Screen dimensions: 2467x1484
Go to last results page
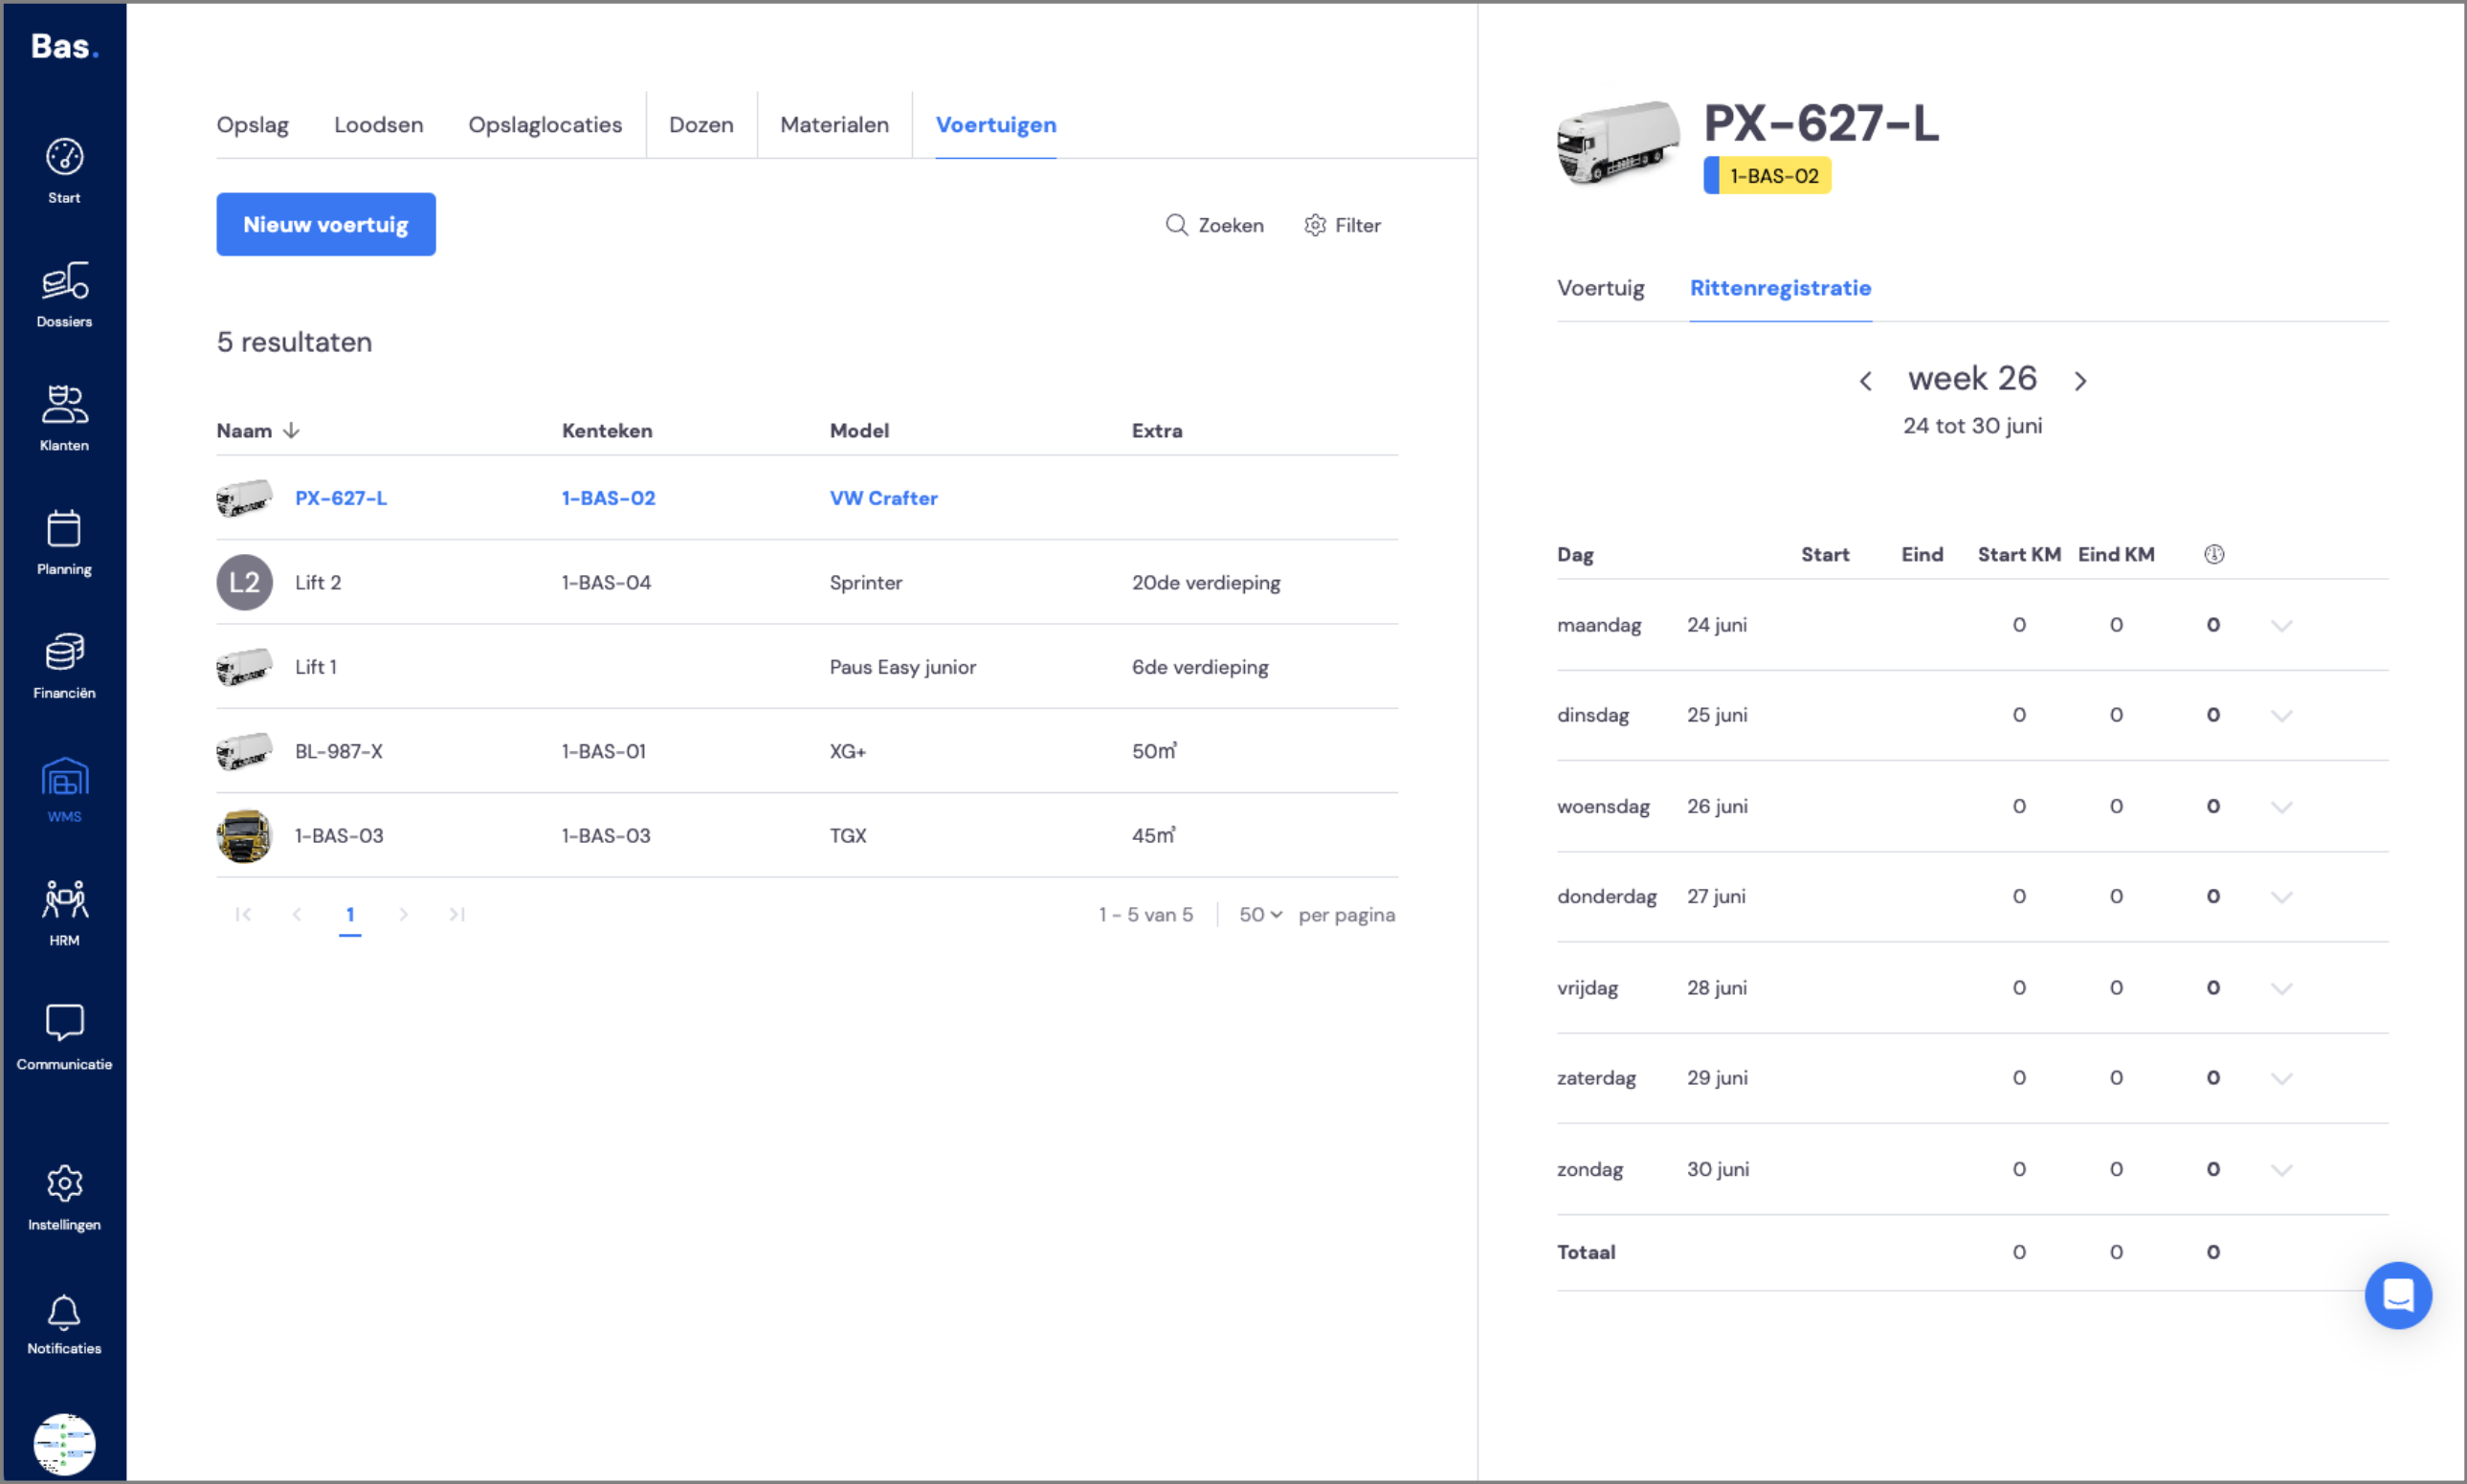[457, 914]
